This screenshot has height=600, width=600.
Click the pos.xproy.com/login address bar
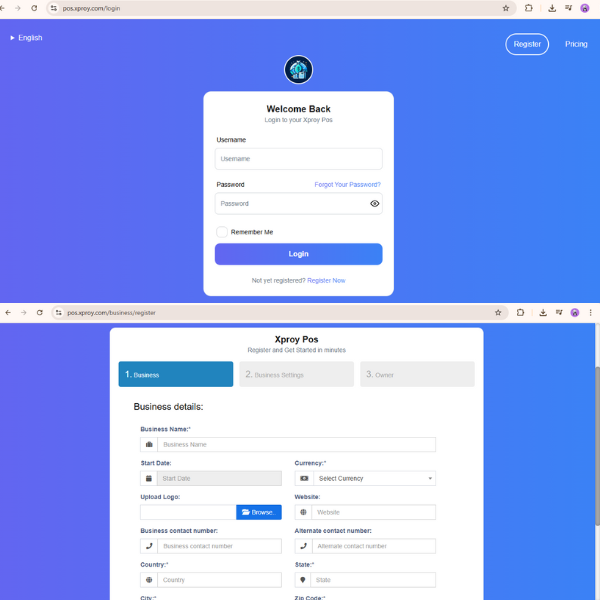(x=281, y=8)
